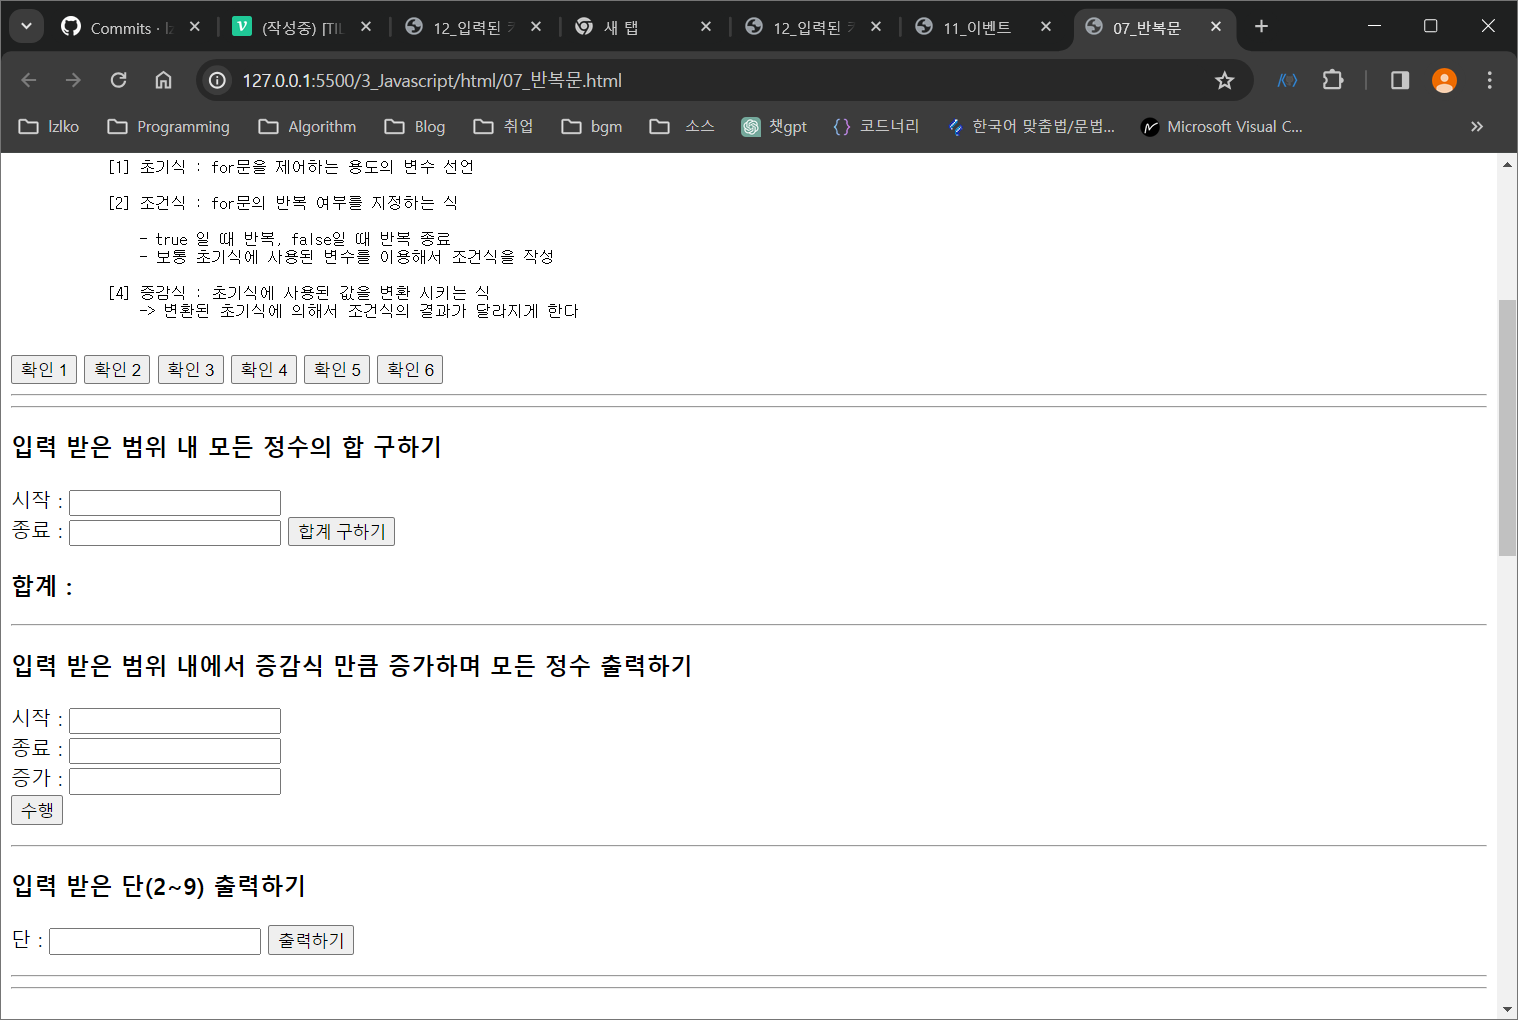The height and width of the screenshot is (1020, 1518).
Task: Open the browser side panel icon
Action: [x=1399, y=80]
